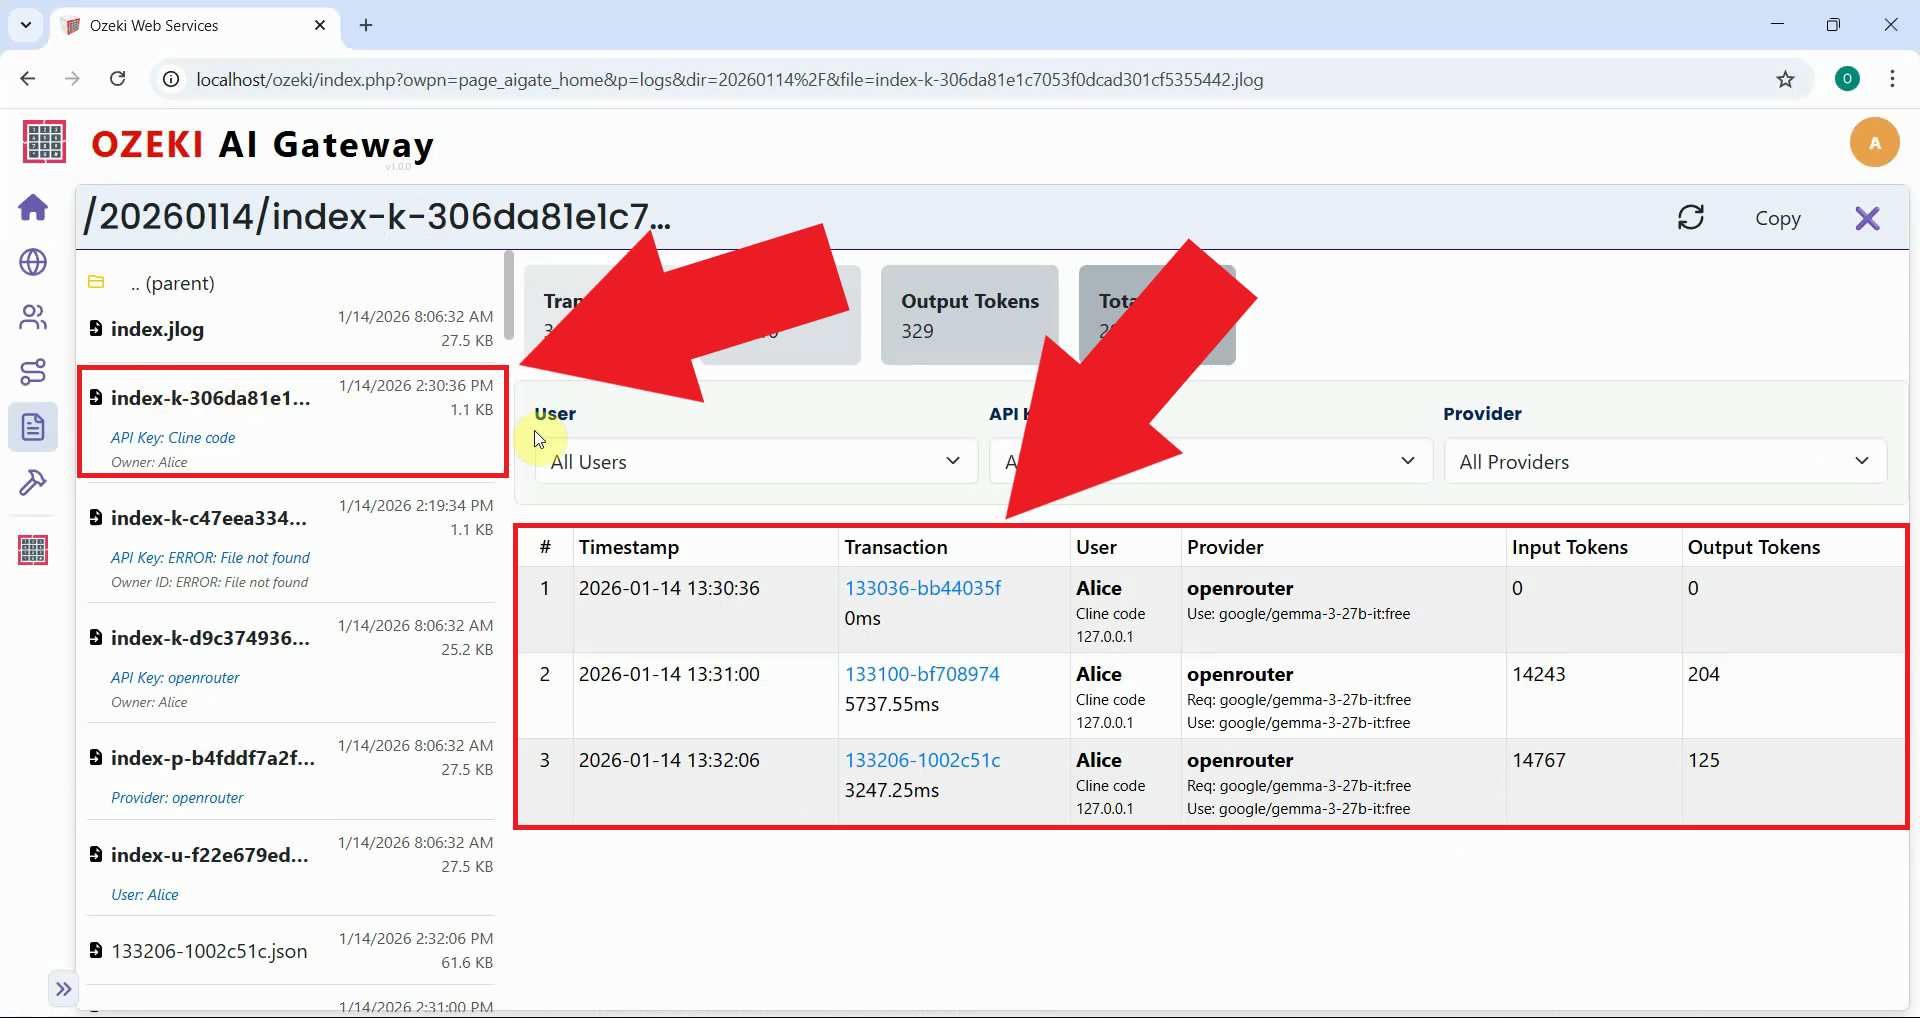This screenshot has height=1018, width=1920.
Task: Open the Home section in the sidebar
Action: coord(33,207)
